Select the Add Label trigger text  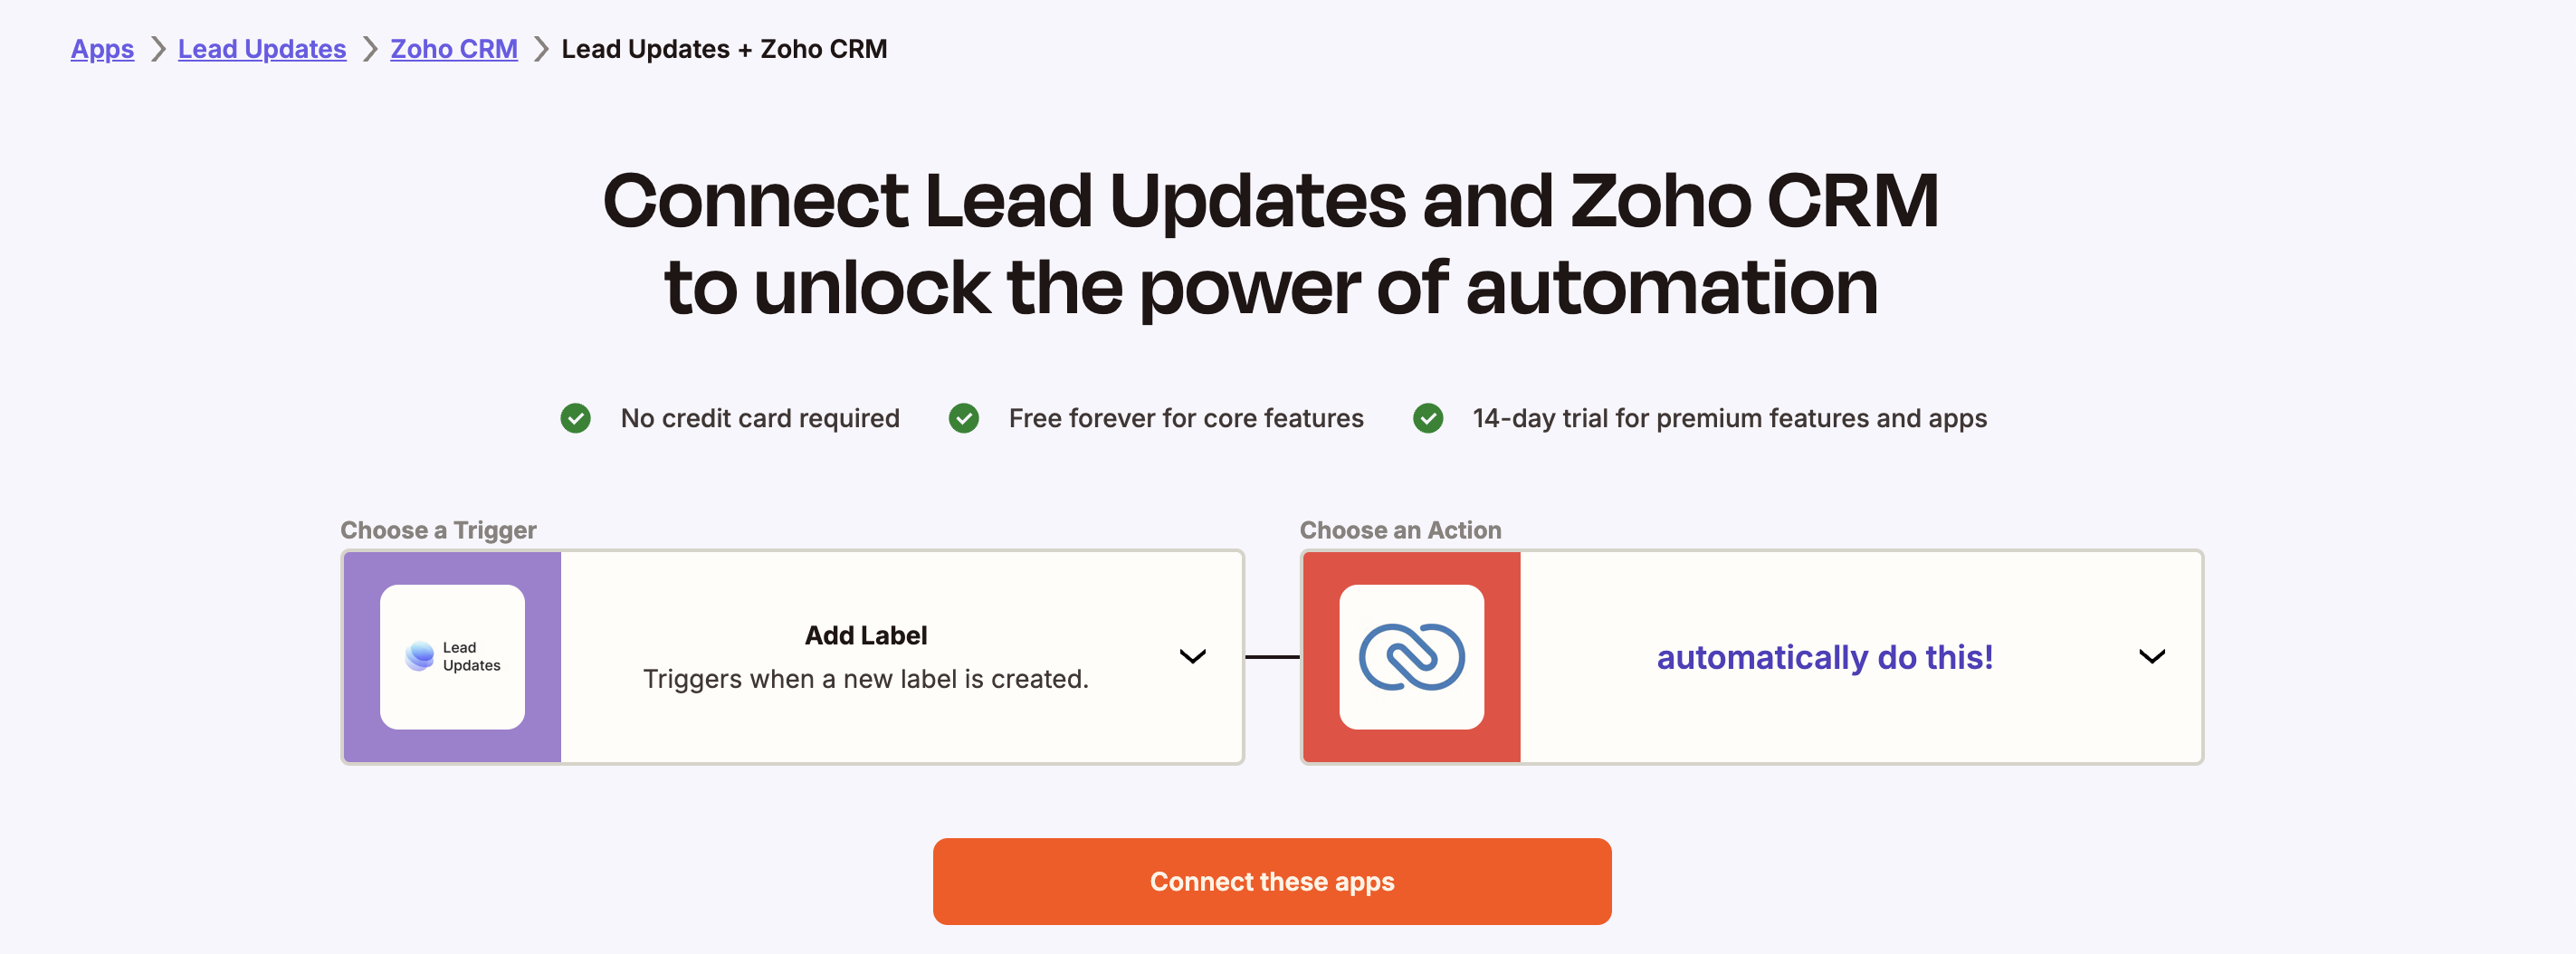click(x=866, y=636)
